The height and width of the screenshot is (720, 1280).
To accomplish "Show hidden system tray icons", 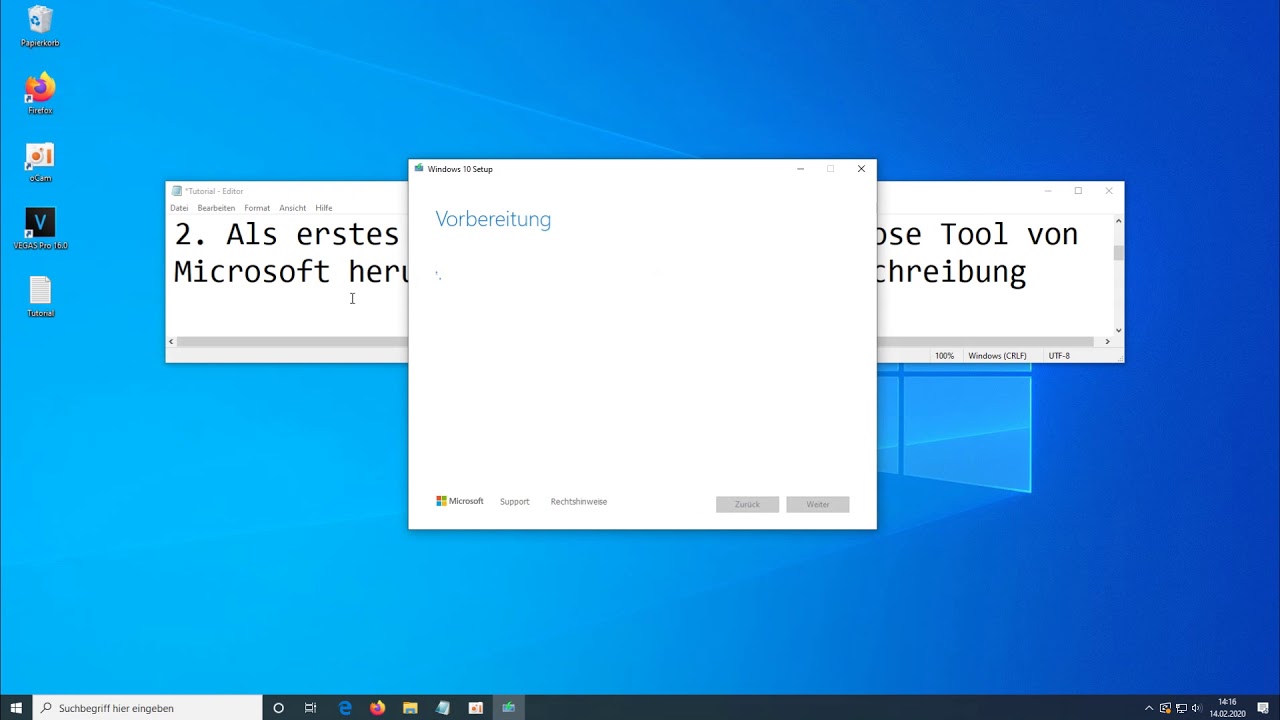I will [1149, 708].
